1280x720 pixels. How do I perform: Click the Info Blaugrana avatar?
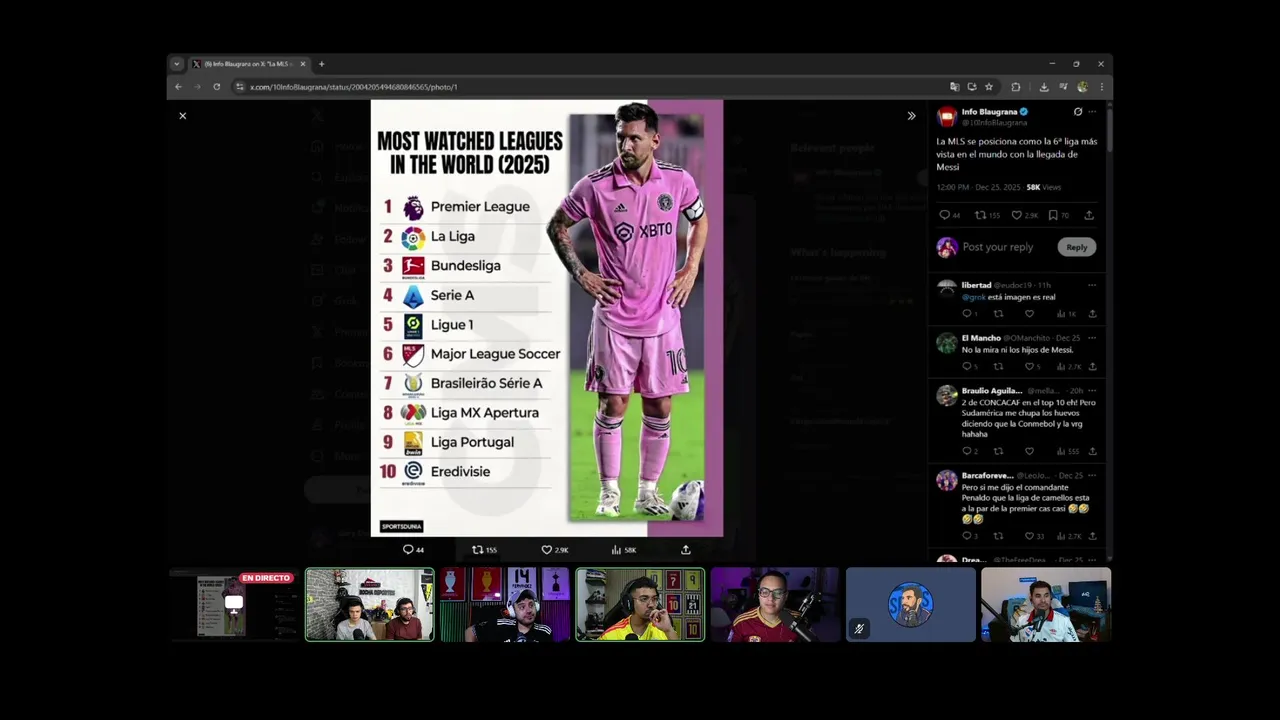[x=946, y=116]
